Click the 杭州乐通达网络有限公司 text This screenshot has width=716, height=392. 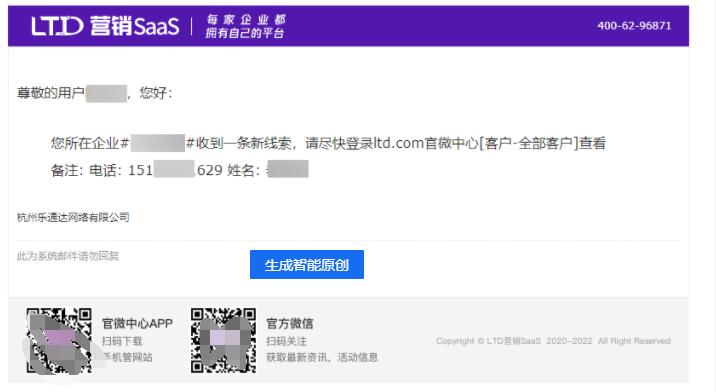pyautogui.click(x=73, y=217)
